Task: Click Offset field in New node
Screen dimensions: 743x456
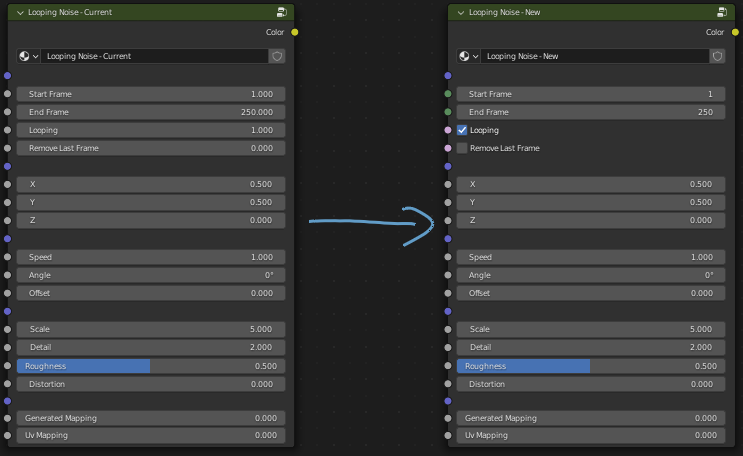Action: [x=591, y=293]
